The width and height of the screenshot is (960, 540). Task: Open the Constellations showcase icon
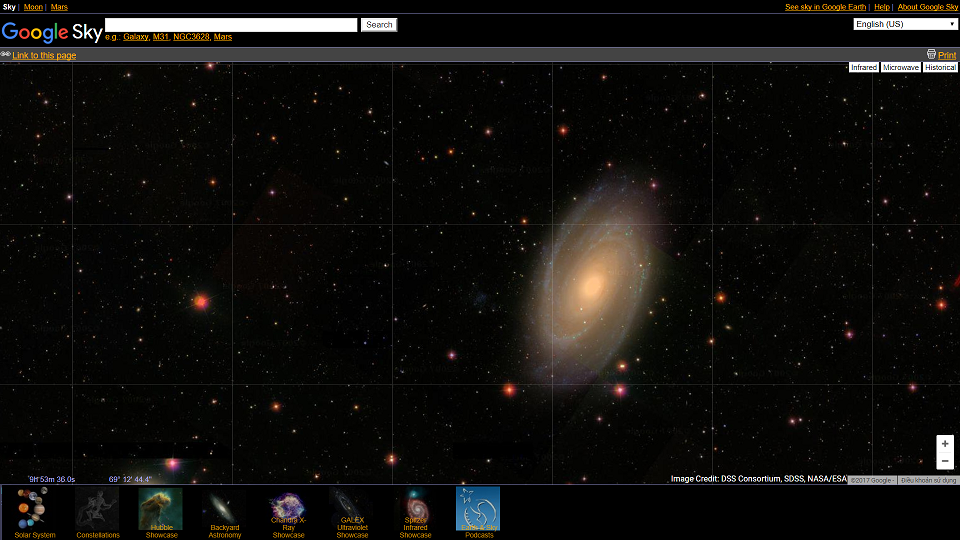tap(97, 509)
